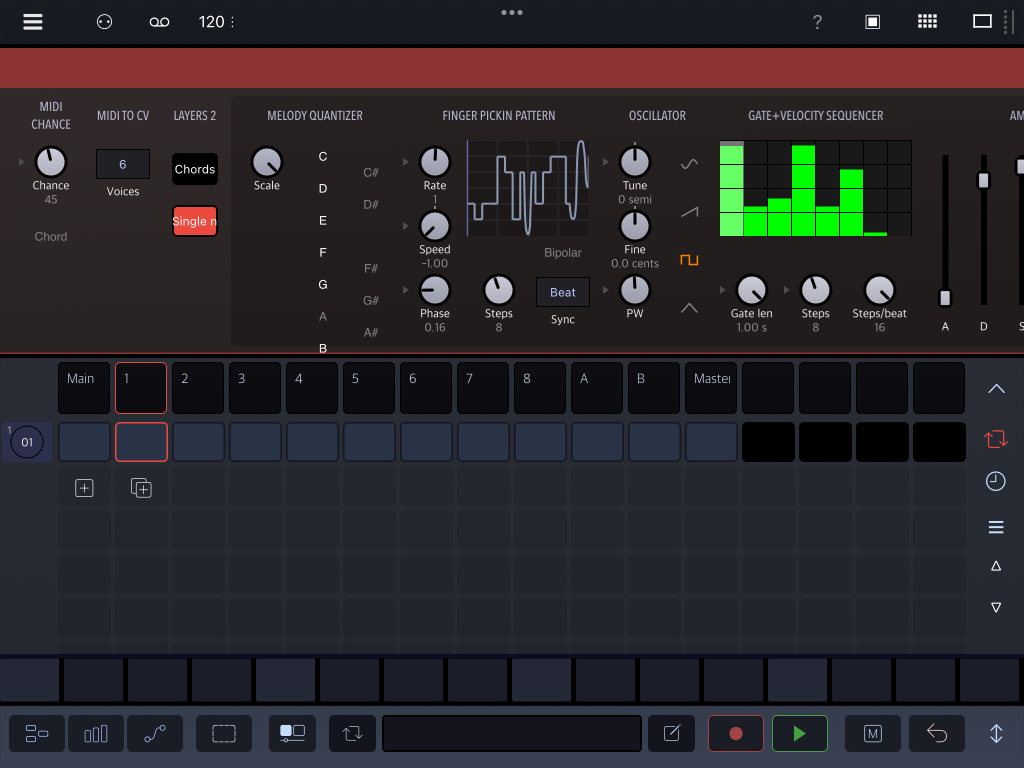Viewport: 1024px width, 768px height.
Task: Select the triangle waveform icon
Action: [x=689, y=308]
